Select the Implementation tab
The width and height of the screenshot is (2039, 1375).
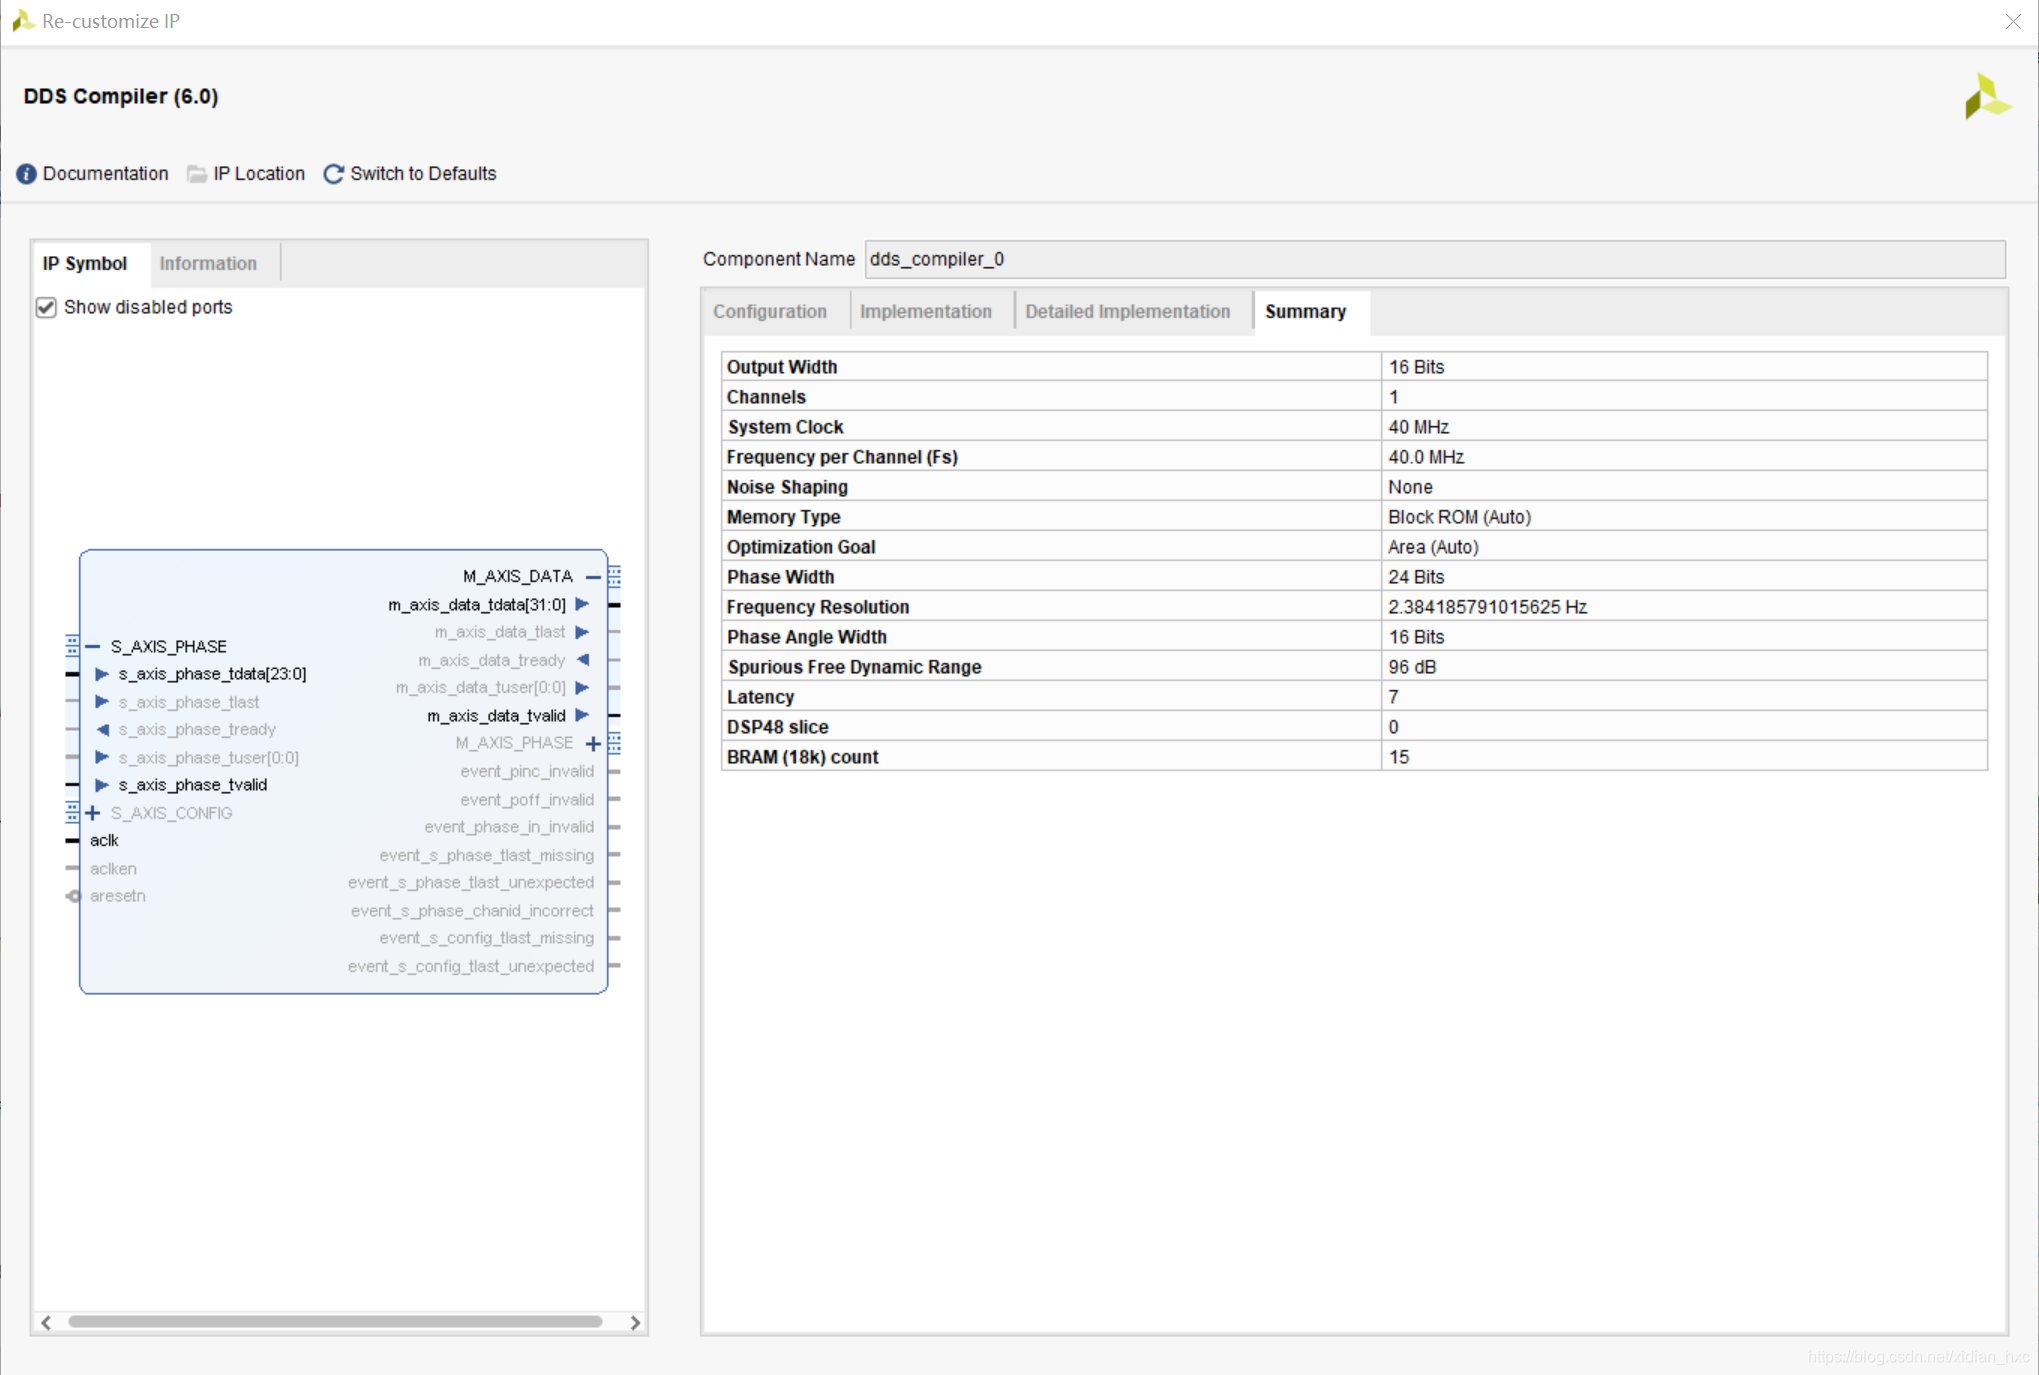pos(925,311)
